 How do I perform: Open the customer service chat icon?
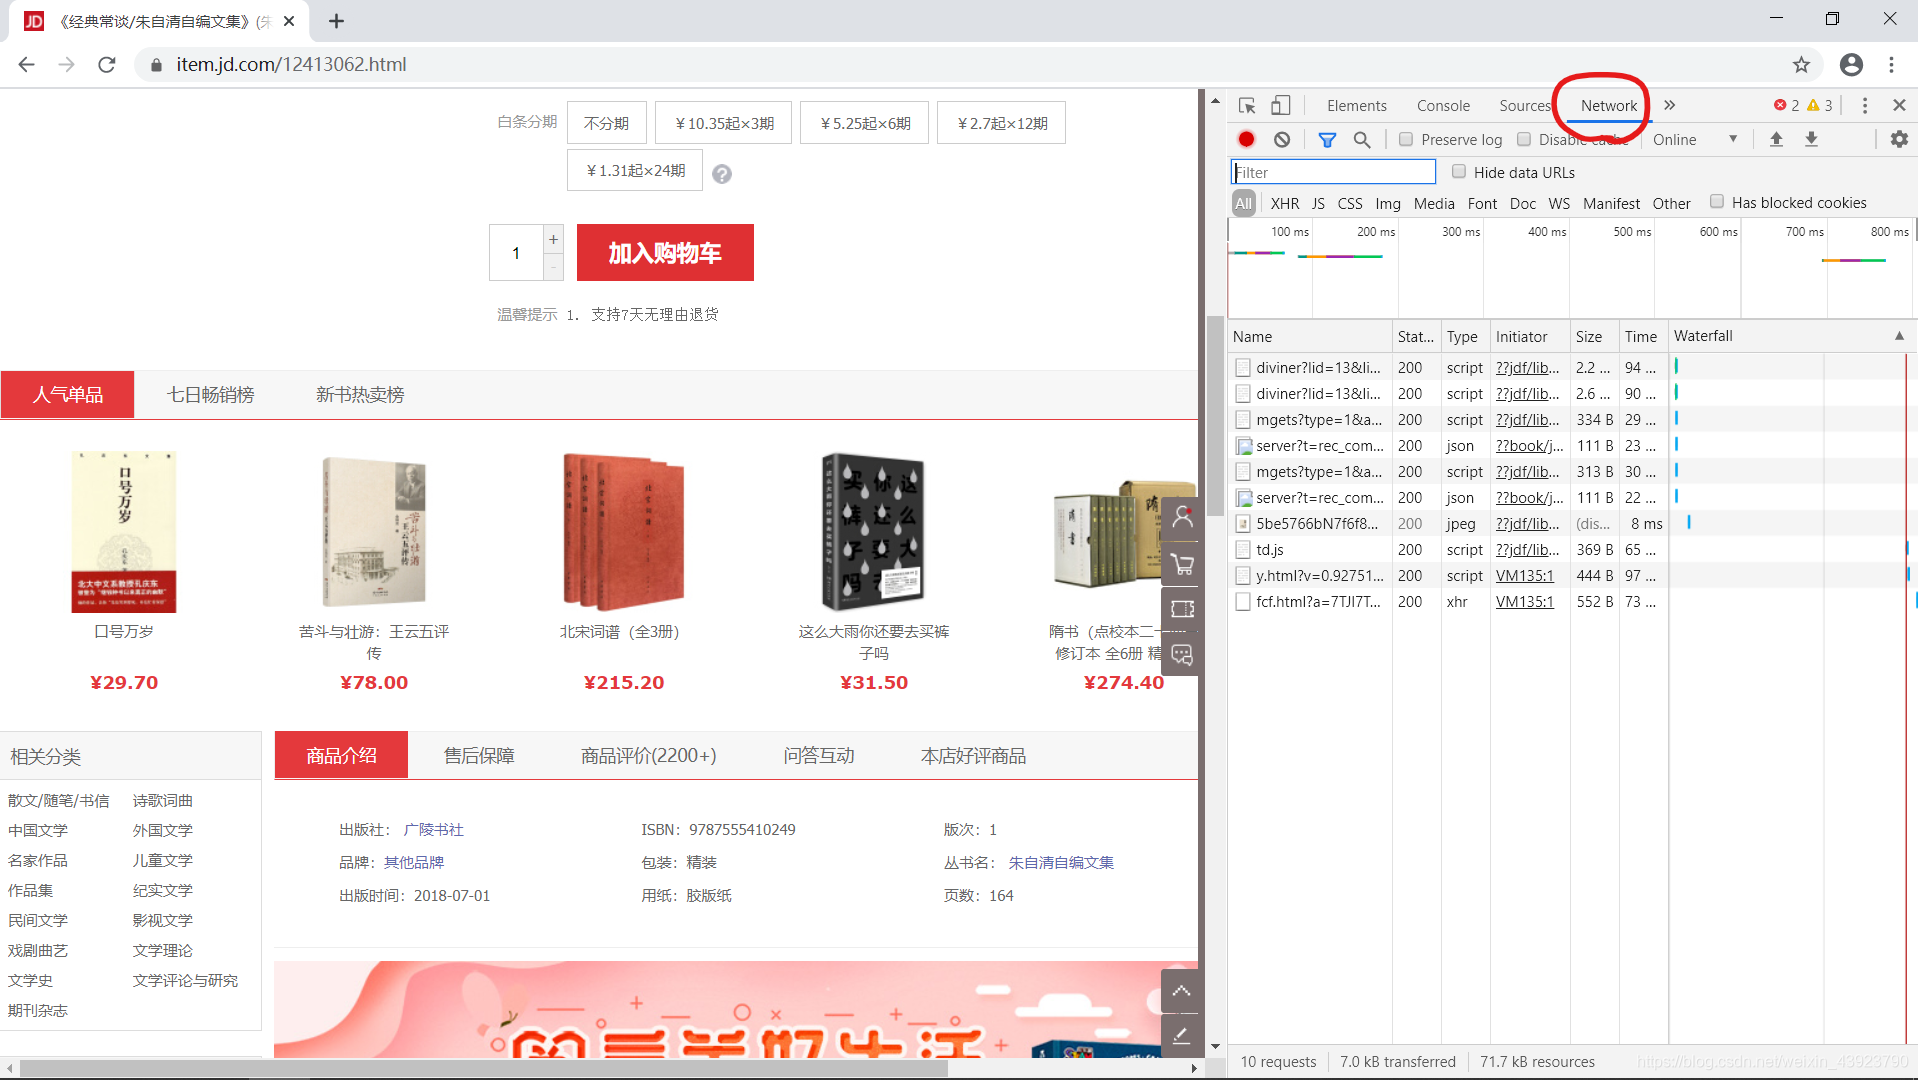tap(1182, 655)
